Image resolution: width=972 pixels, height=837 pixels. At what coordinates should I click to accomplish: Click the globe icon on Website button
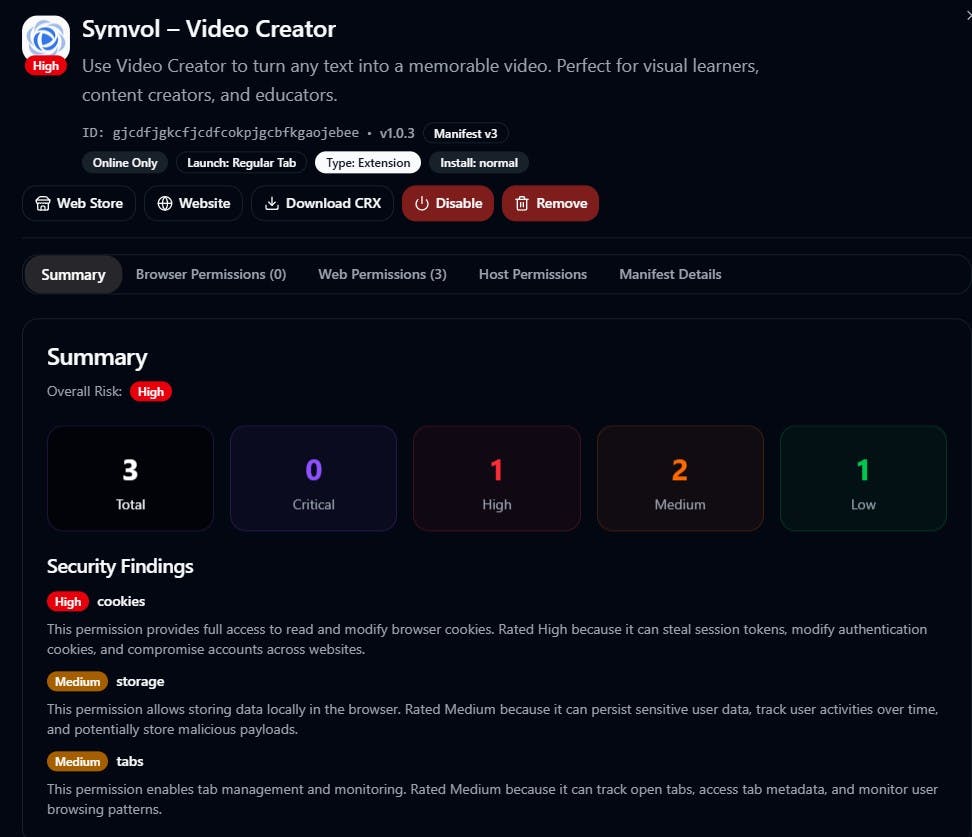point(165,203)
